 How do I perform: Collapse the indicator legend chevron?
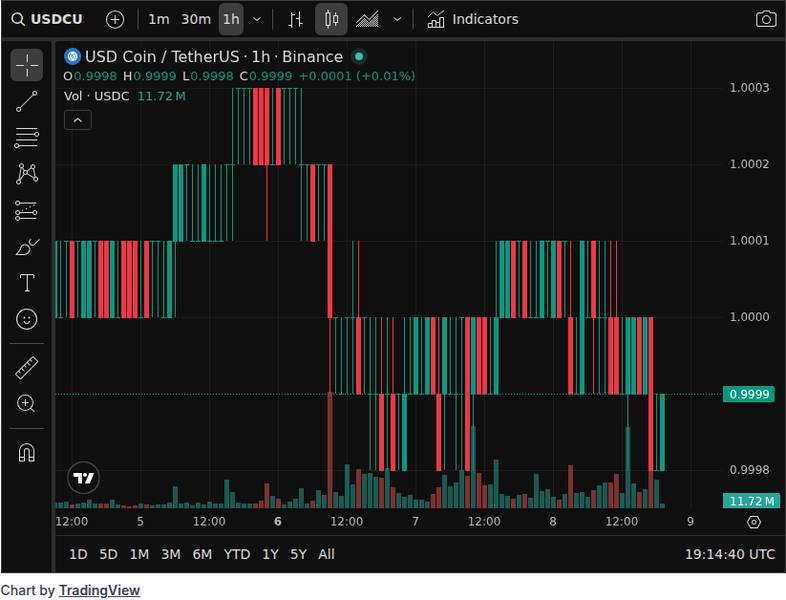tap(78, 120)
